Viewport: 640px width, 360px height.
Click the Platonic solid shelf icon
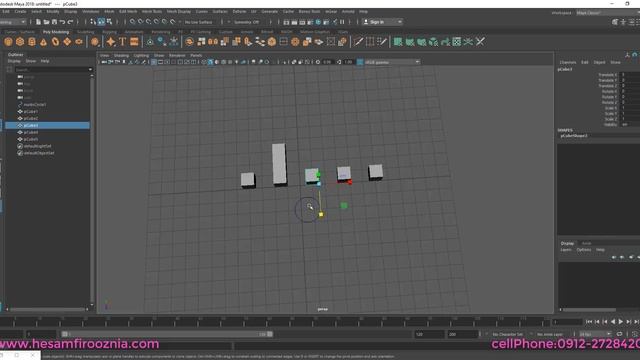pos(95,42)
